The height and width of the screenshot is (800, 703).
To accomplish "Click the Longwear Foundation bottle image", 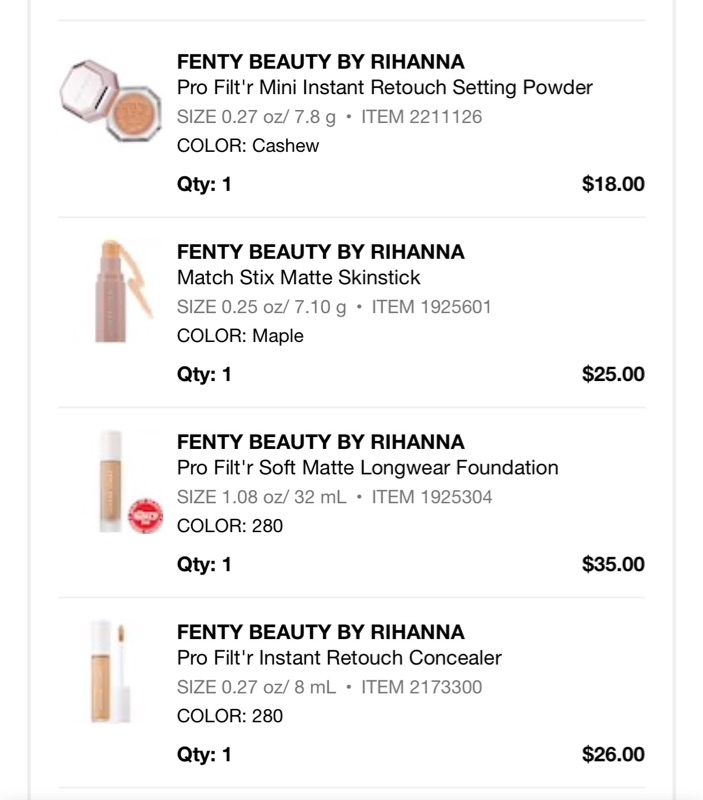I will pyautogui.click(x=110, y=481).
